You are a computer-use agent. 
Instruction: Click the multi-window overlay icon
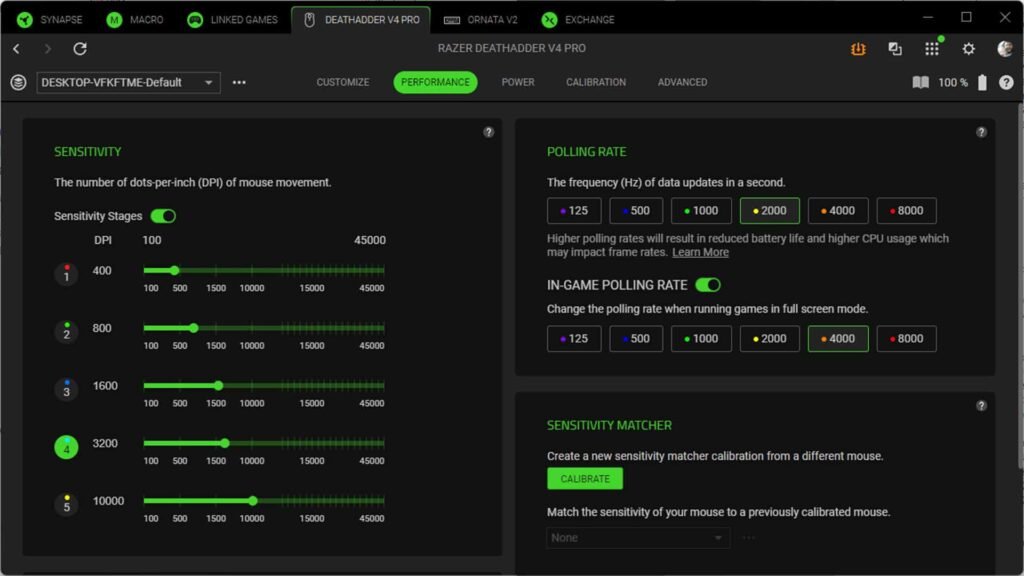[895, 48]
